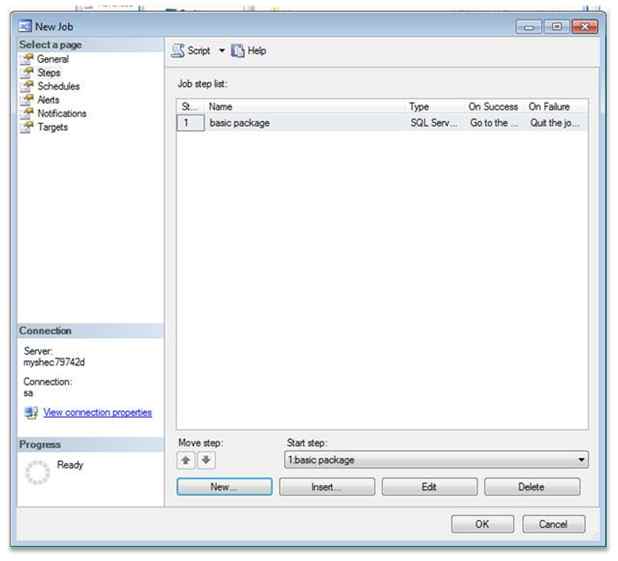
Task: Click the Help document icon
Action: click(x=238, y=51)
